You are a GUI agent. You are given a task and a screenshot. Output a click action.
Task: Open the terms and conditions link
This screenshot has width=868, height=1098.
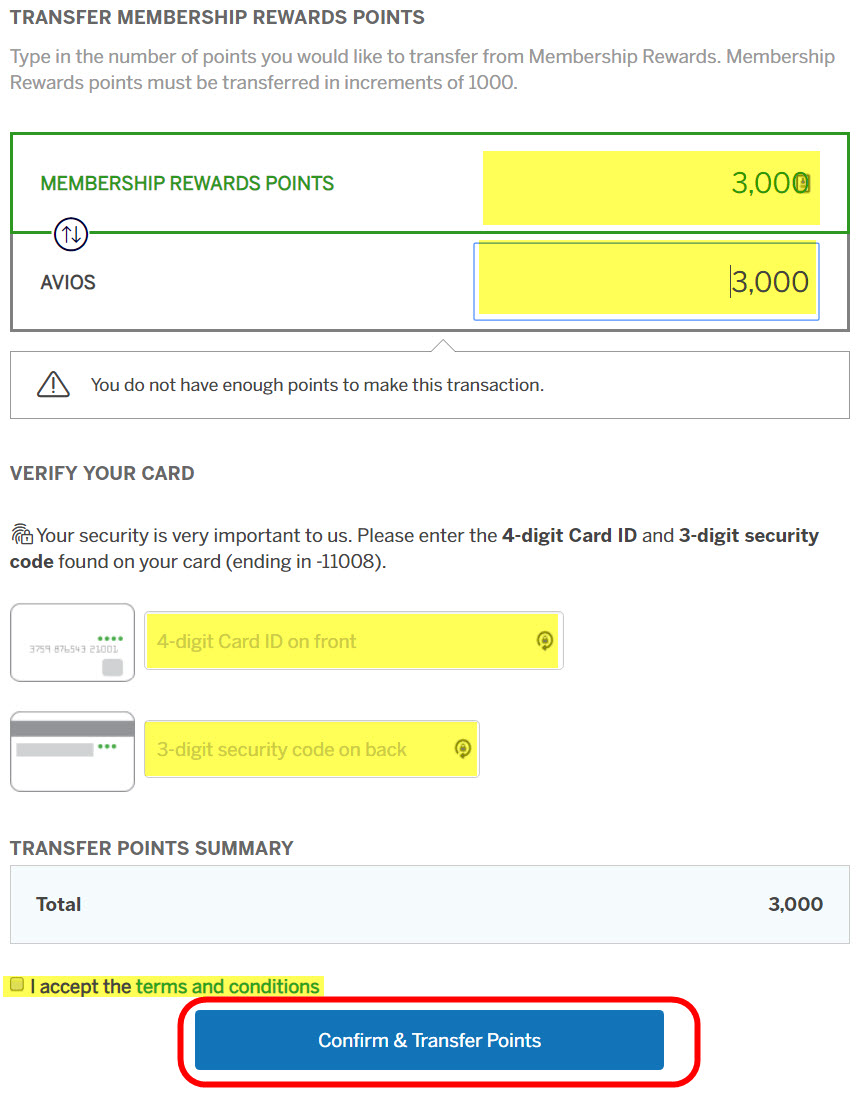point(227,985)
